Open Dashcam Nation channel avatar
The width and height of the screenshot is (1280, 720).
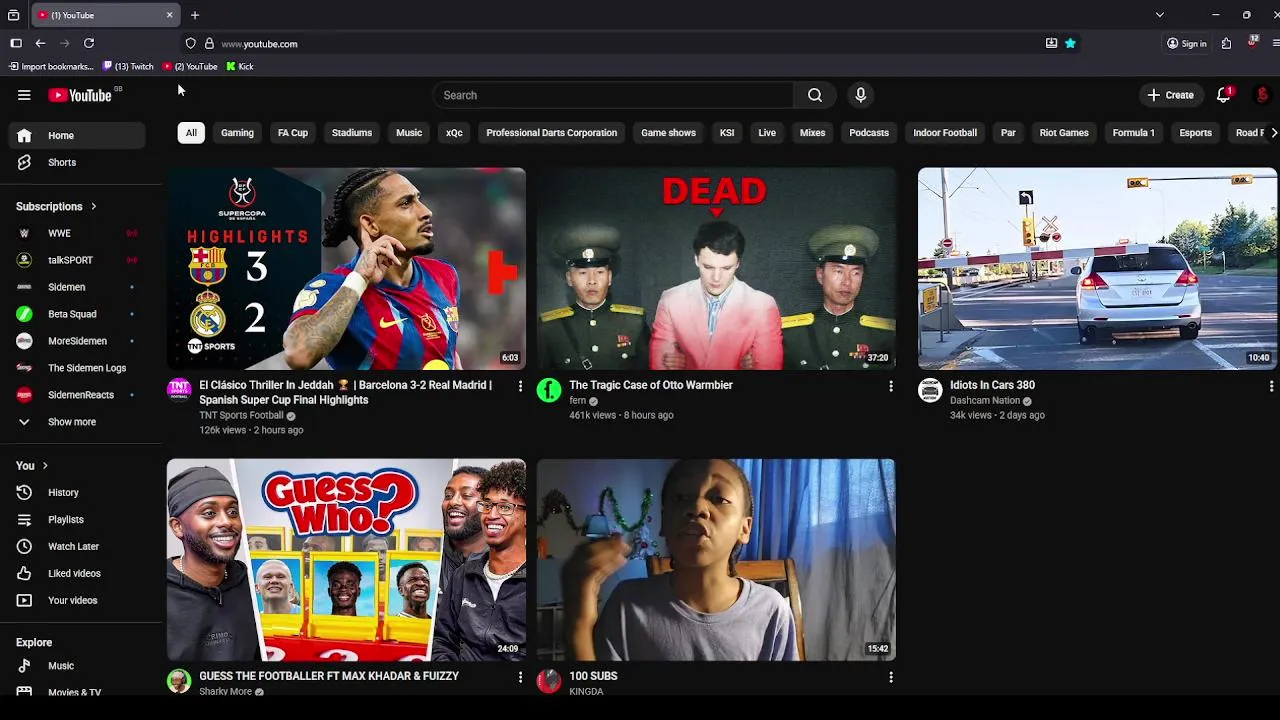point(930,390)
